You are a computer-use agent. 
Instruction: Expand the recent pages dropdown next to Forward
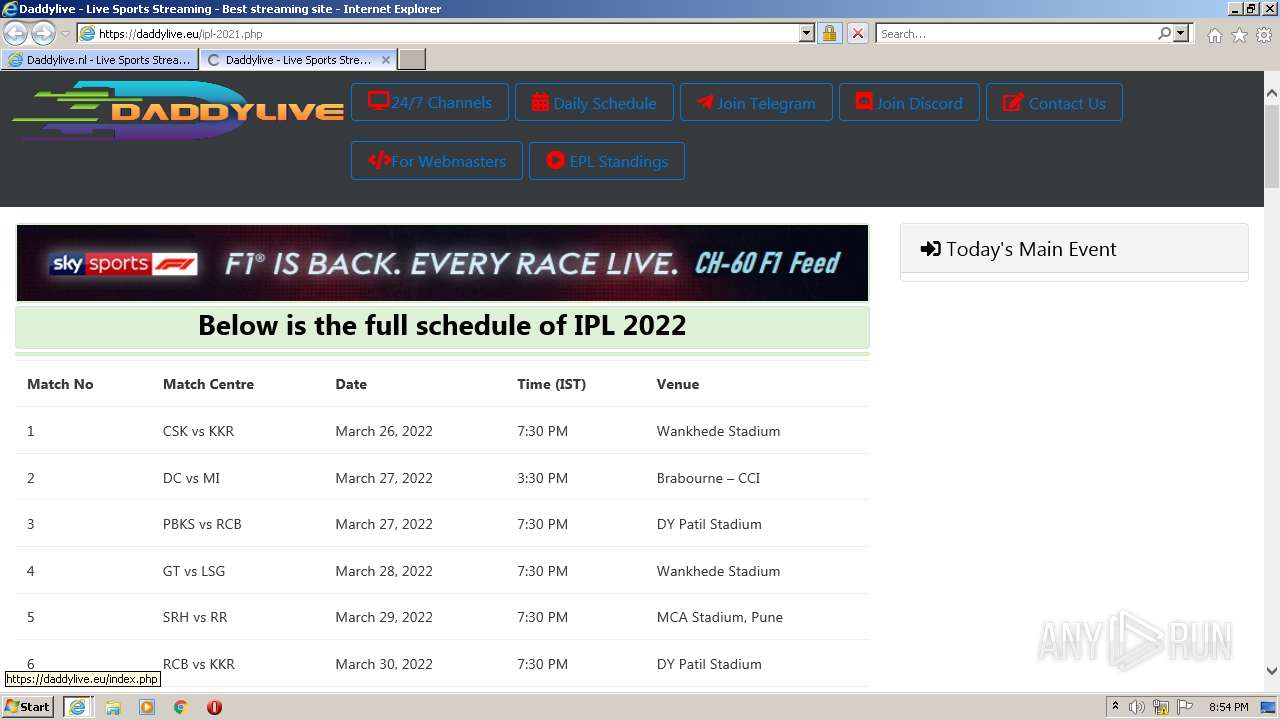point(65,34)
